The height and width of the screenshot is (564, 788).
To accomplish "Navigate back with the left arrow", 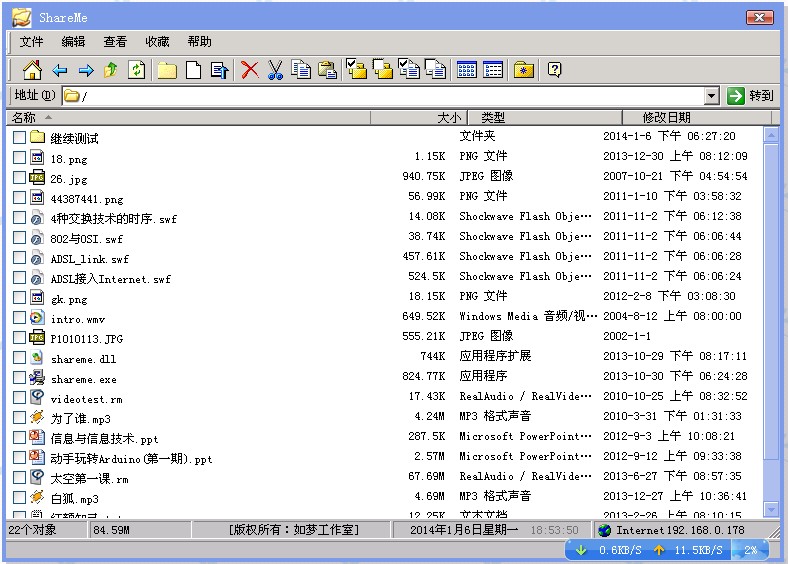I will 60,70.
